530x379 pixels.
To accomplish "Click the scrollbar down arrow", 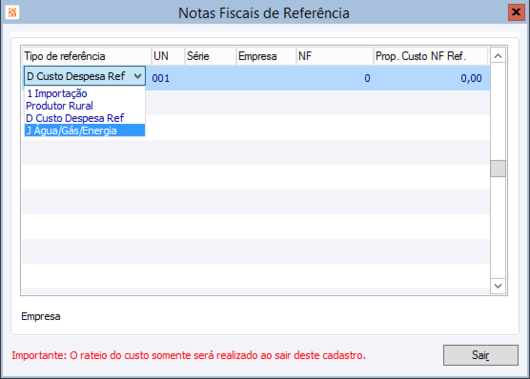I will tap(498, 286).
